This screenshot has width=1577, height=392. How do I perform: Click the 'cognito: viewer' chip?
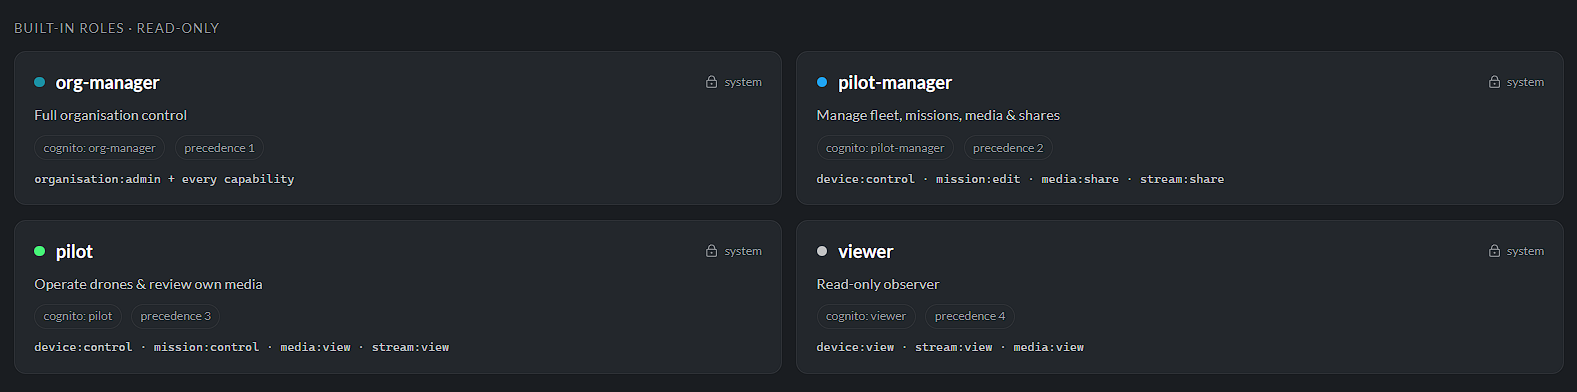coord(866,316)
